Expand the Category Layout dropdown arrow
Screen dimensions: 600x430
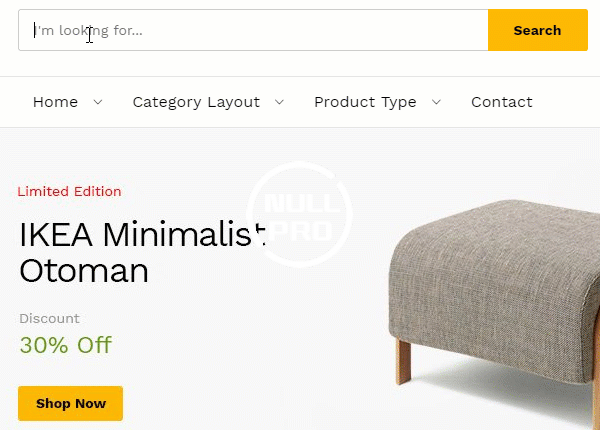(x=280, y=102)
